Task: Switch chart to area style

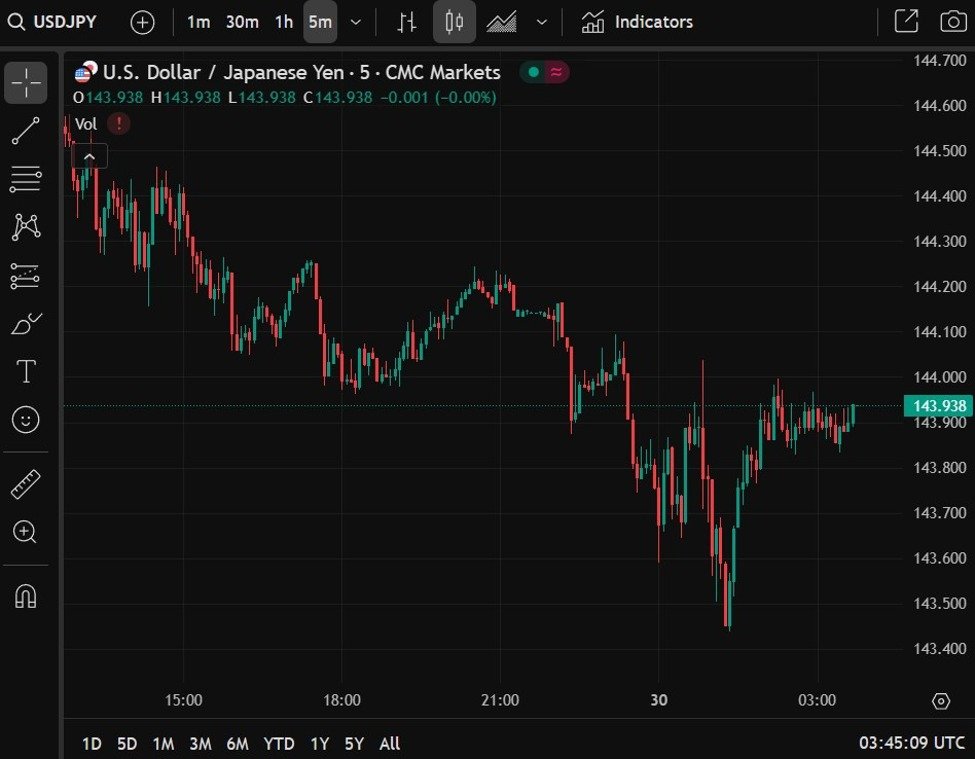Action: click(x=501, y=21)
